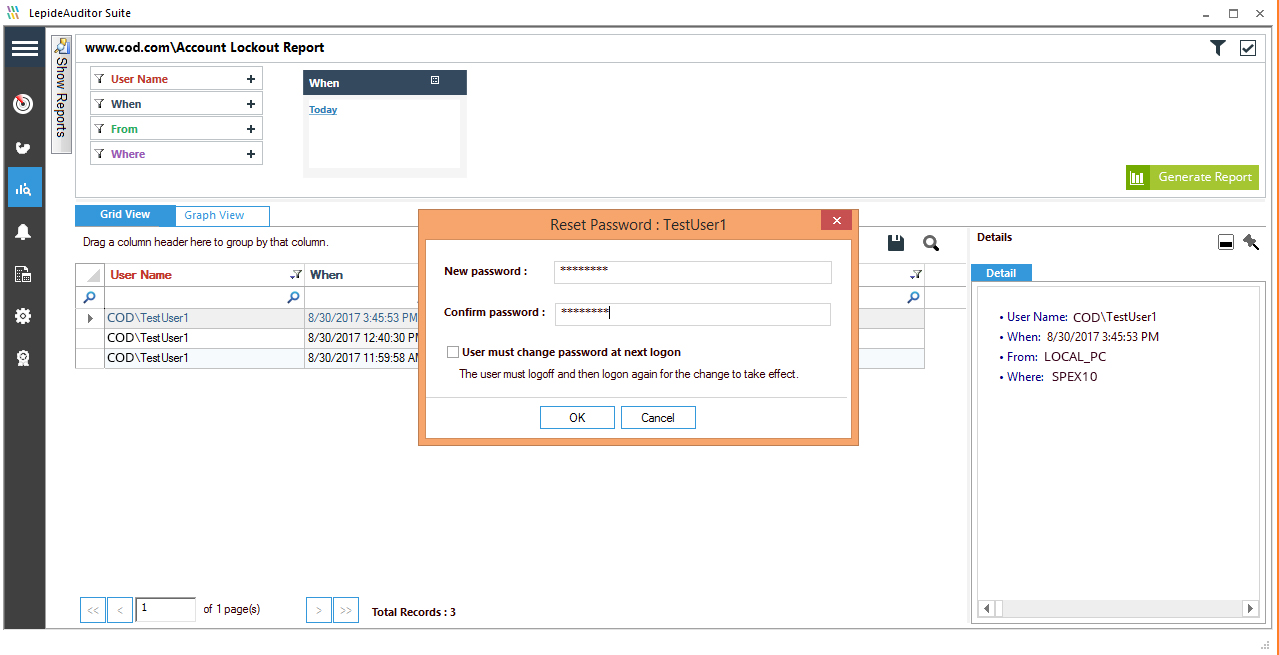Click the filter funnel icon on the User Name grid column
Image resolution: width=1279 pixels, height=655 pixels.
point(295,275)
